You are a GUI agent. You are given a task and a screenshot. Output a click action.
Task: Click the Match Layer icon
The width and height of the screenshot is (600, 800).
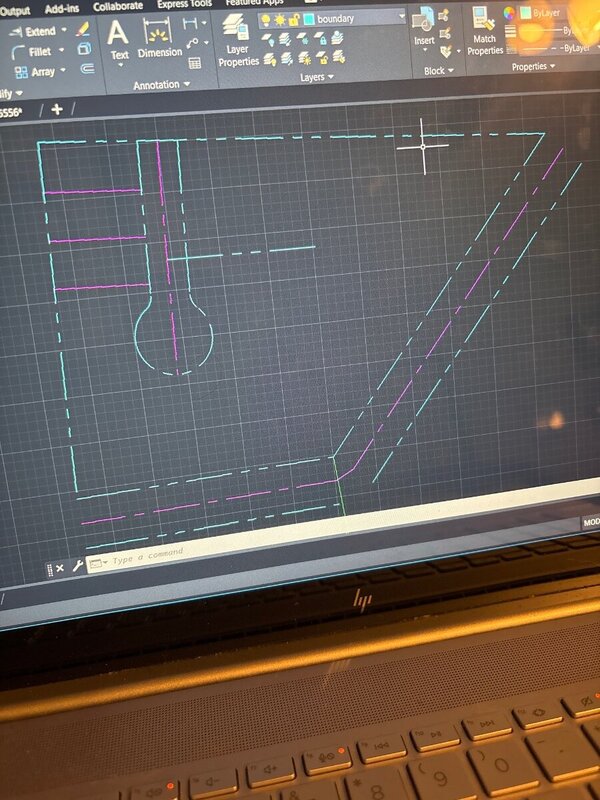click(339, 57)
